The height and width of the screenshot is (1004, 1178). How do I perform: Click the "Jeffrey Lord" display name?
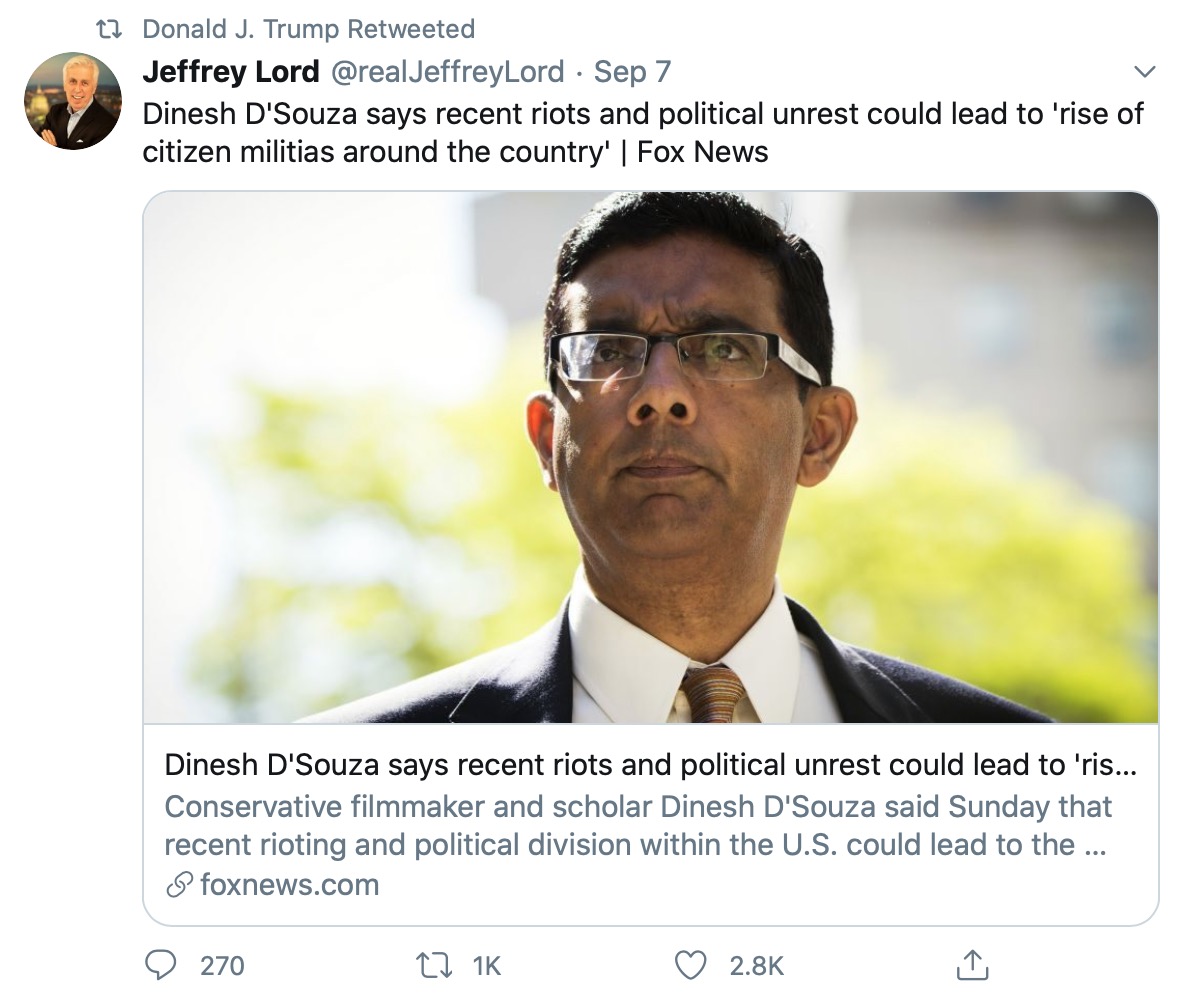(231, 72)
